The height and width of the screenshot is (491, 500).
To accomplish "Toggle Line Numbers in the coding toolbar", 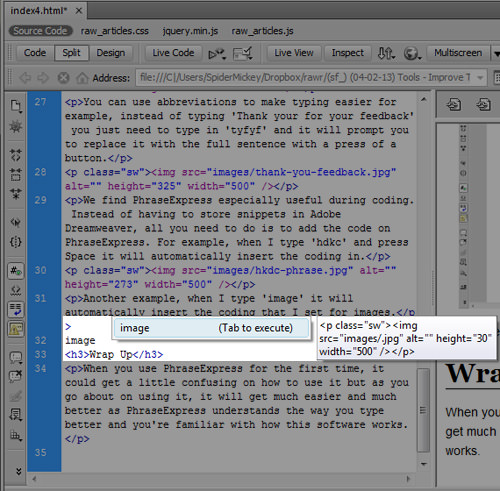I will click(16, 270).
